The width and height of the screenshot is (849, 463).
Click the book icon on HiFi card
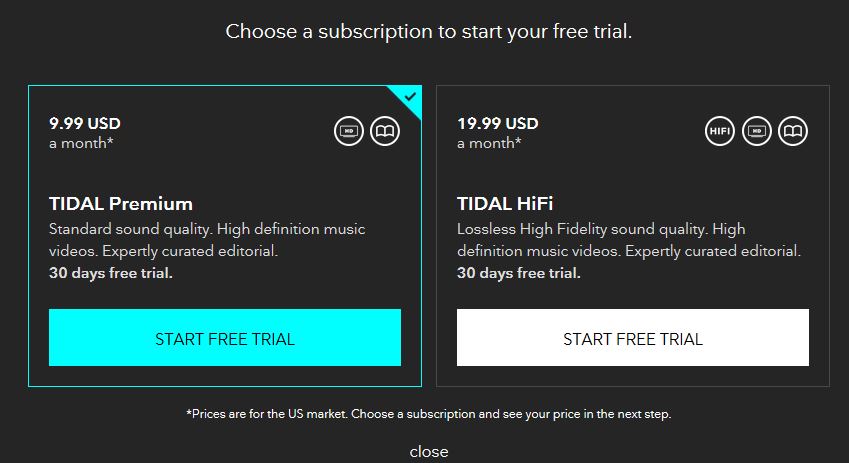[793, 131]
